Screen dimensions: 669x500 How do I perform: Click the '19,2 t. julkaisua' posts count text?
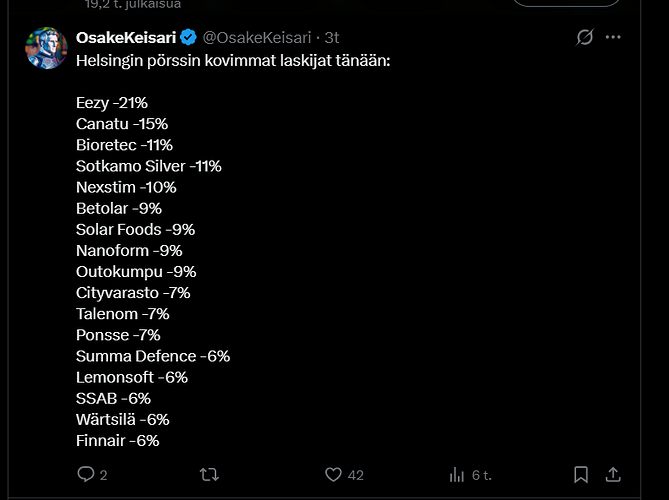[x=133, y=5]
